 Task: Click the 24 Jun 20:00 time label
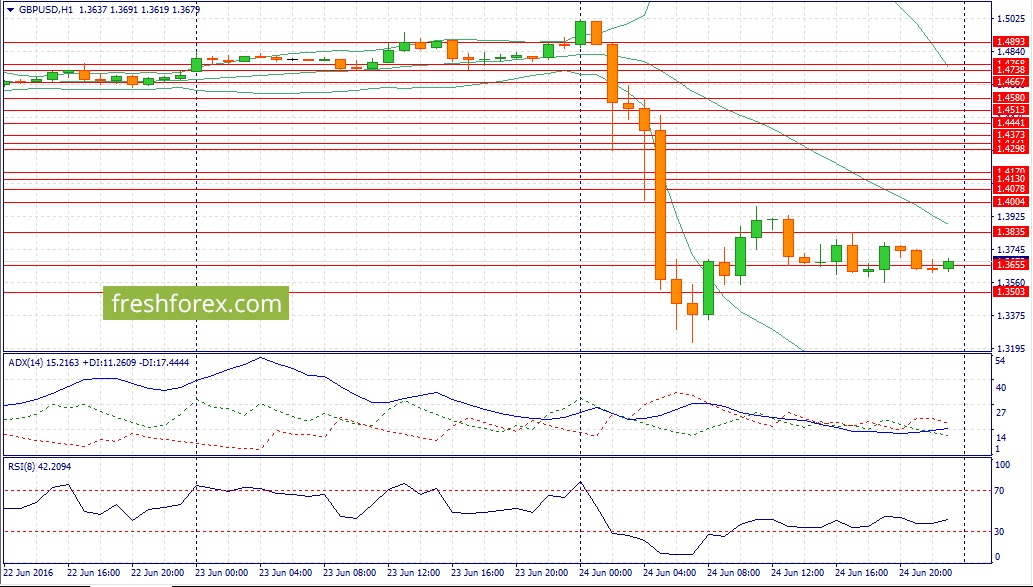click(924, 574)
